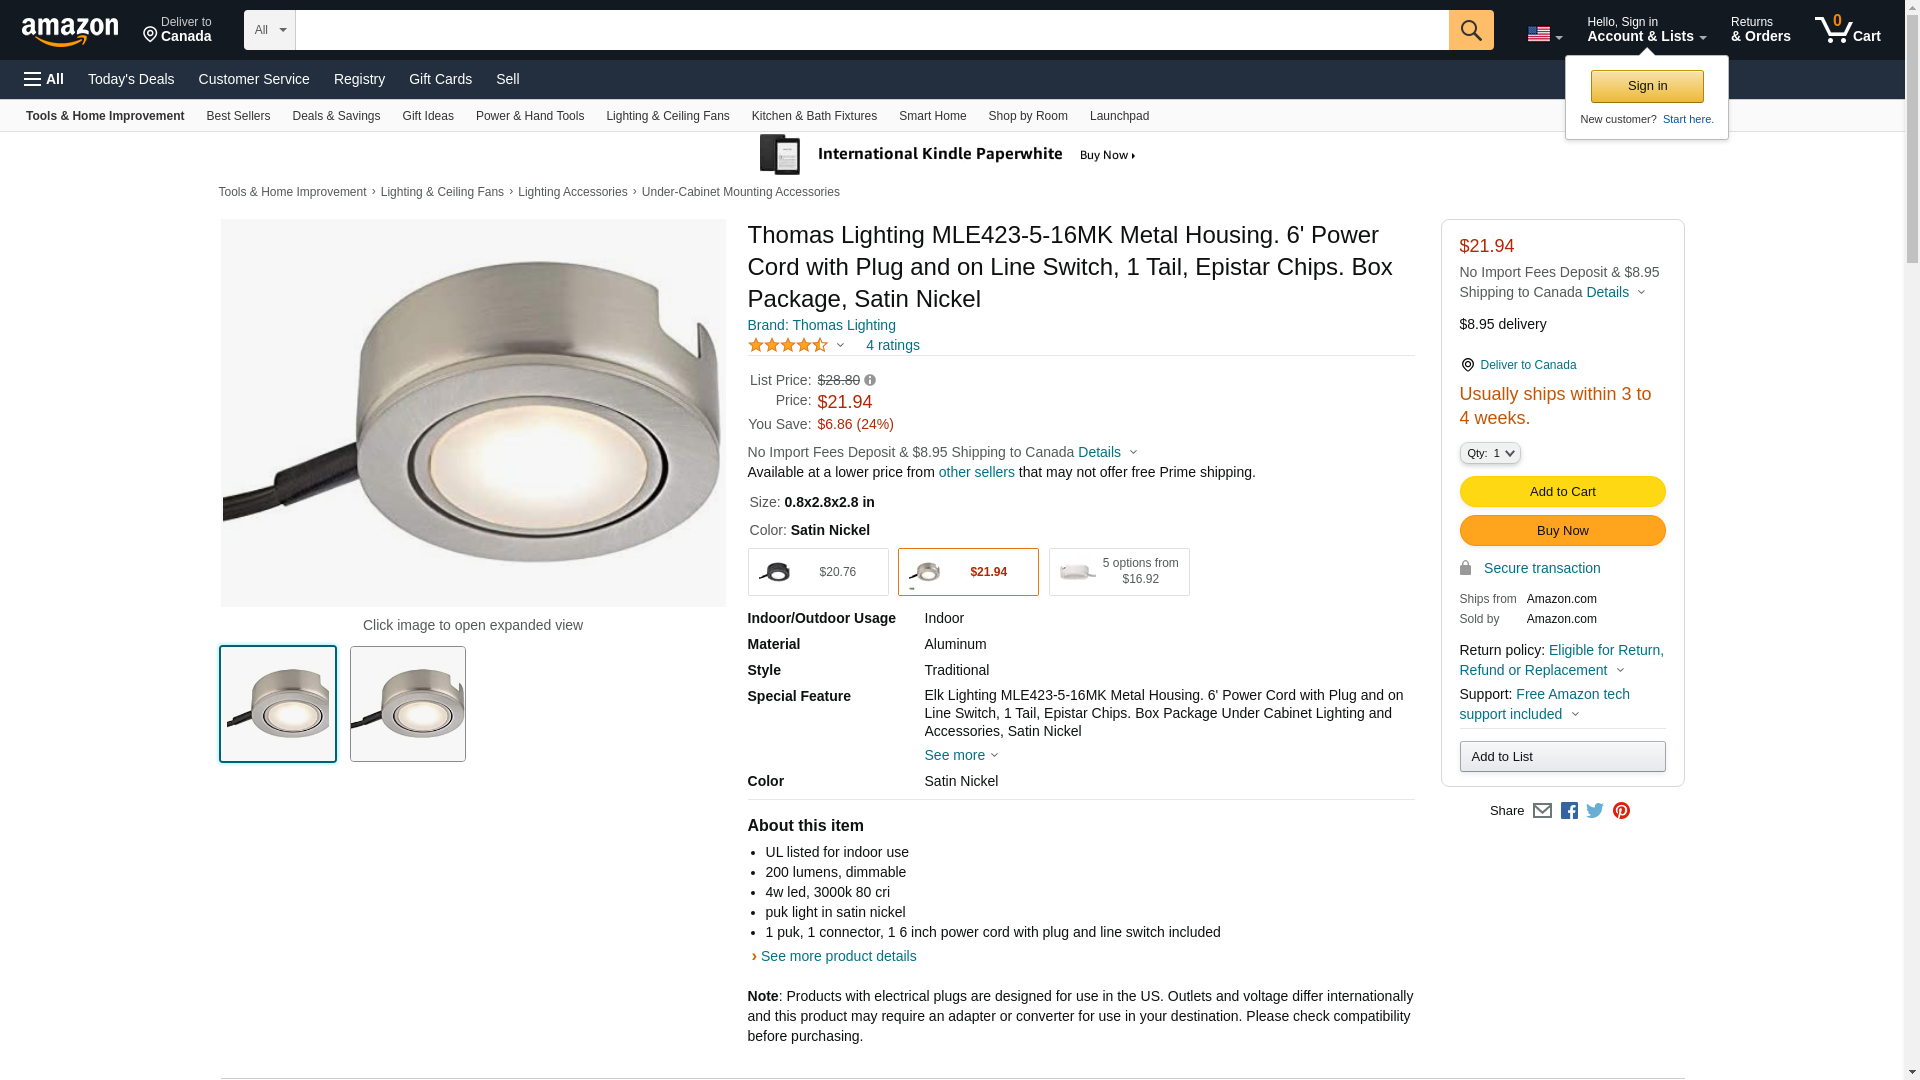Share the product on Twitter
Screen dimensions: 1920x1080
click(x=1595, y=811)
